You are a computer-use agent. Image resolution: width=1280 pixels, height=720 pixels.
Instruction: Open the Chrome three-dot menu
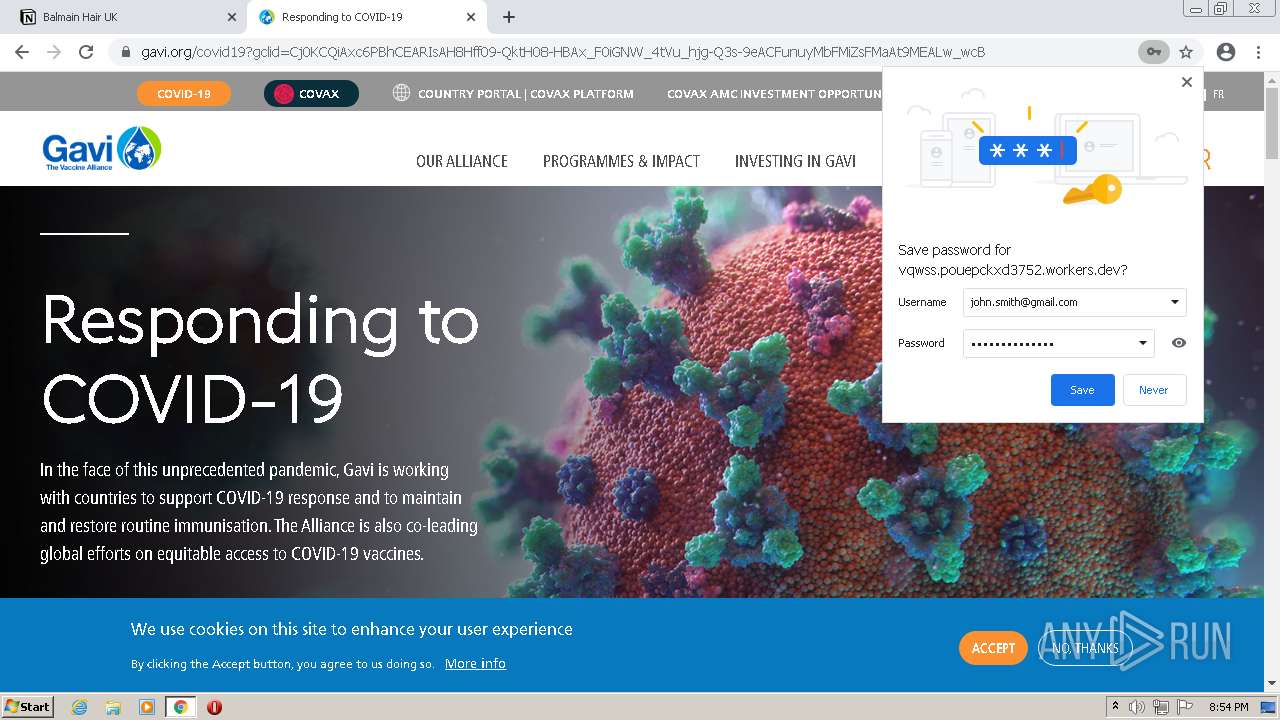(x=1258, y=52)
